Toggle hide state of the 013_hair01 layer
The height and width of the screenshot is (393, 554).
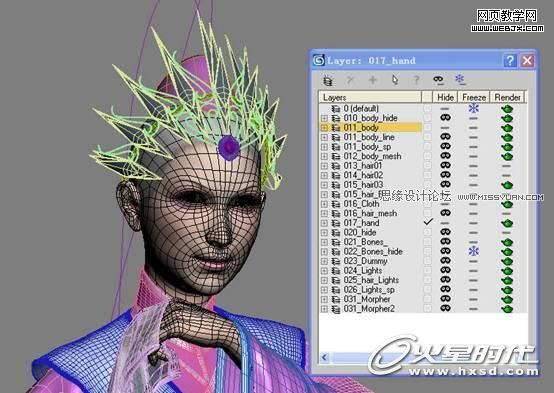[446, 165]
